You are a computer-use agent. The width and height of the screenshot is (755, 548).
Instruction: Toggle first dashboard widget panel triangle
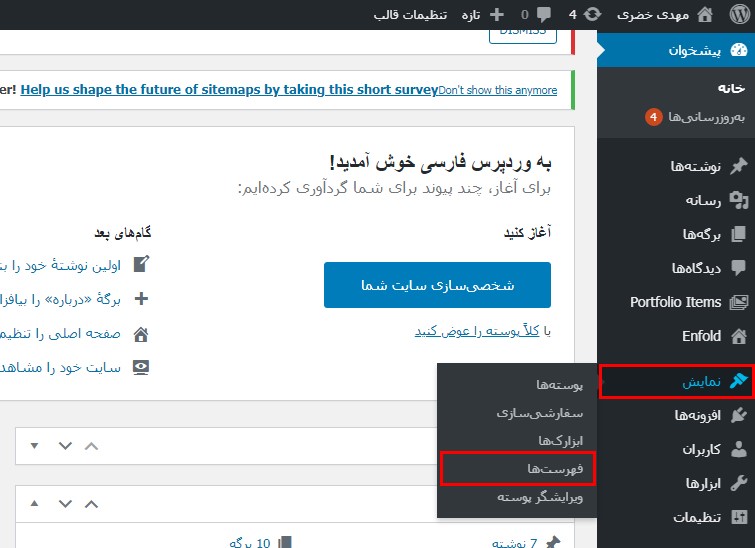click(34, 446)
